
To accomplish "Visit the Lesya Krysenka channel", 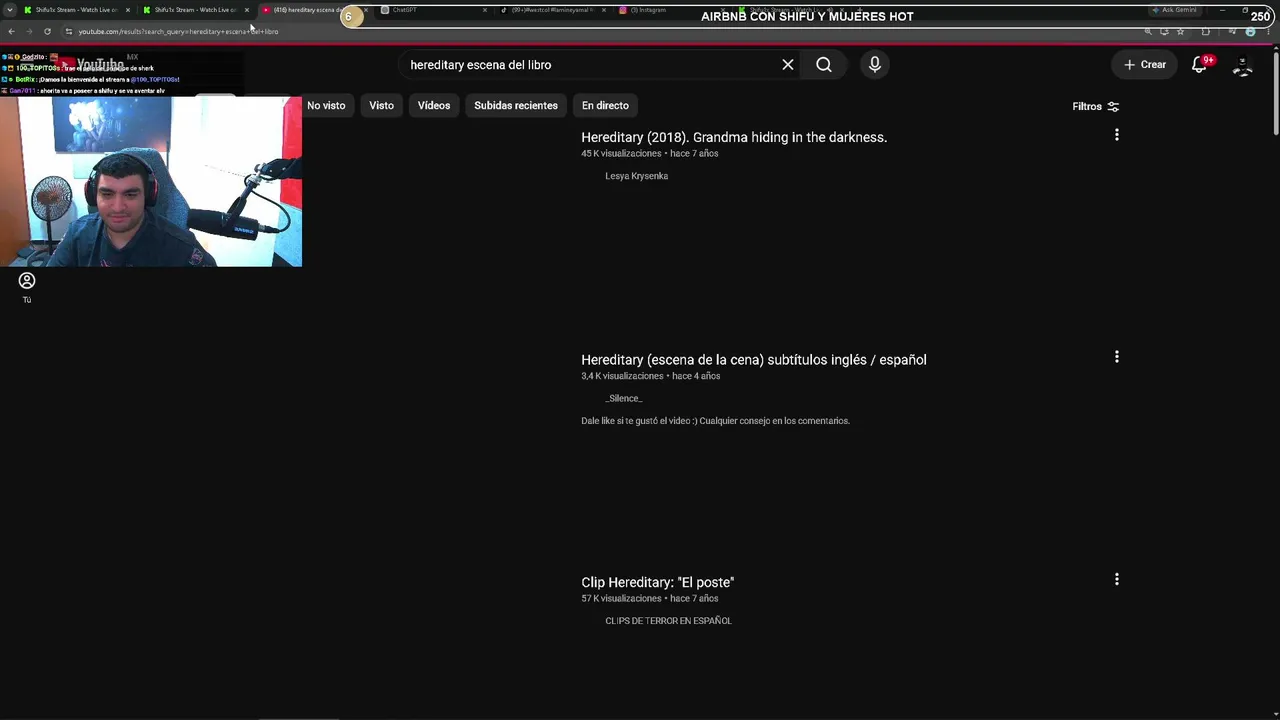I will [636, 176].
